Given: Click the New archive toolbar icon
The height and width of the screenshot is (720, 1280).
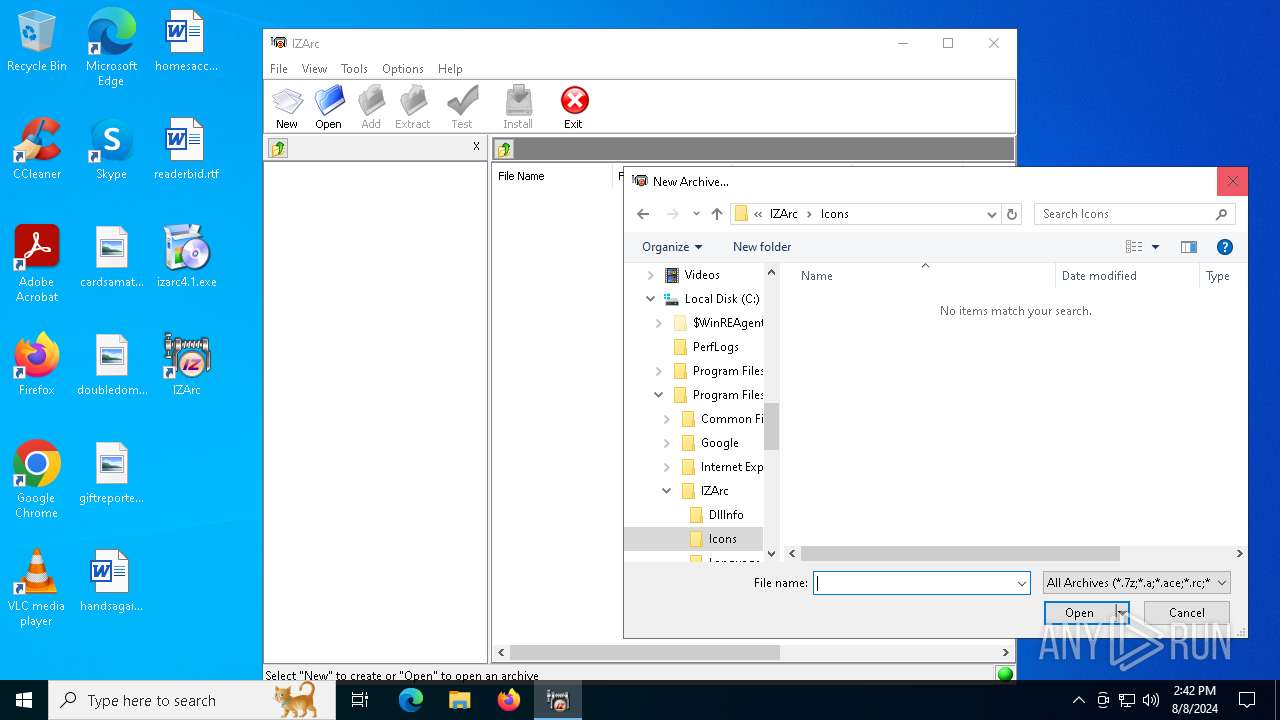Looking at the screenshot, I should pos(287,107).
